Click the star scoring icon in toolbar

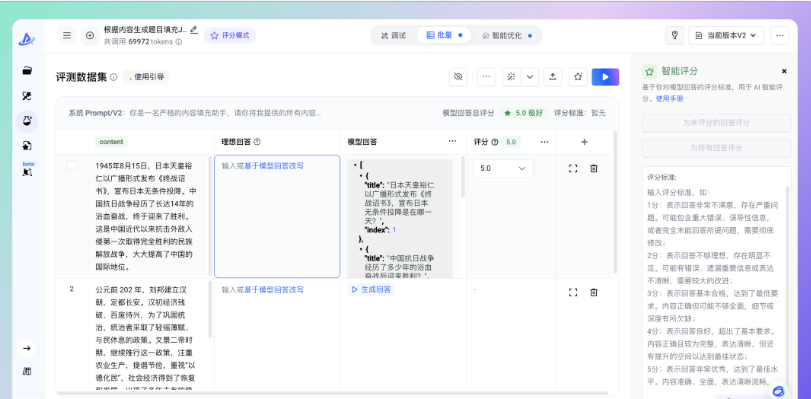point(578,77)
